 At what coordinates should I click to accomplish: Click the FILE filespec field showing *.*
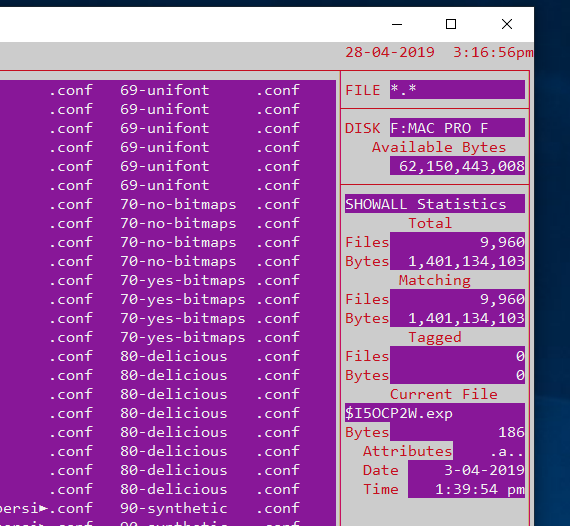click(x=457, y=89)
